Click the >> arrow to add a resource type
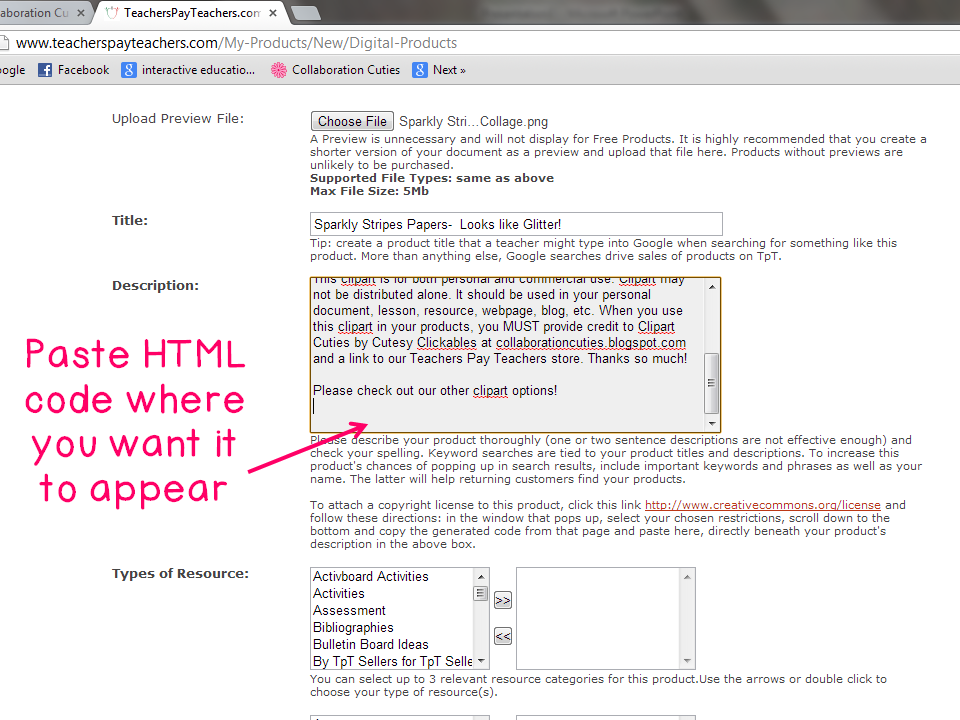Screen dimensions: 960x720 coord(502,600)
